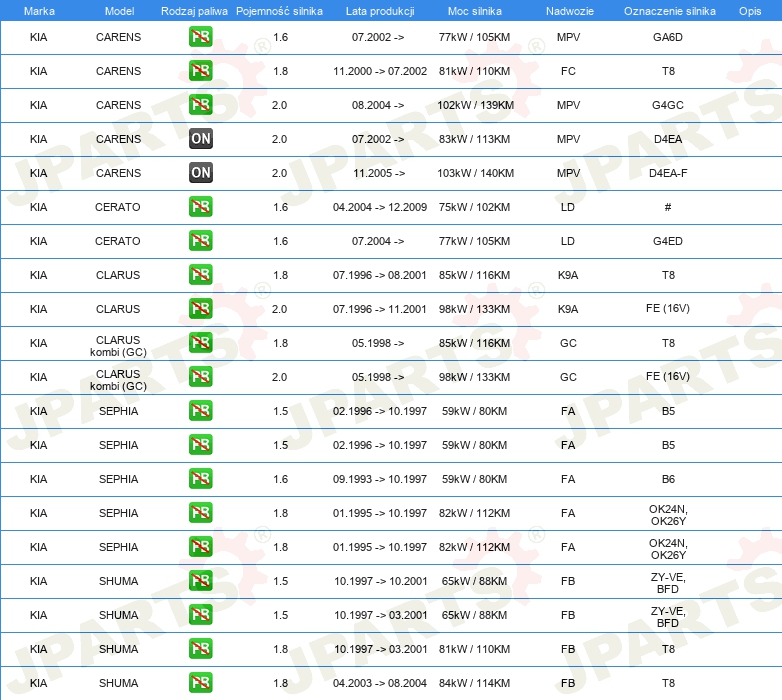Select the petrol icon in the CERATO G4ED row
The height and width of the screenshot is (700, 782).
click(x=200, y=241)
